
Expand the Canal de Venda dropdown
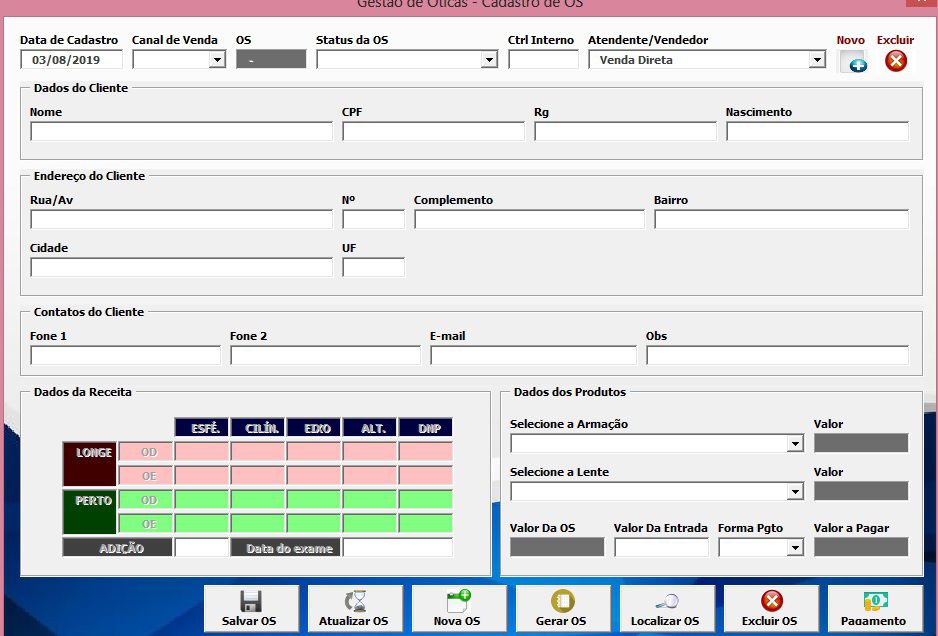pos(217,60)
